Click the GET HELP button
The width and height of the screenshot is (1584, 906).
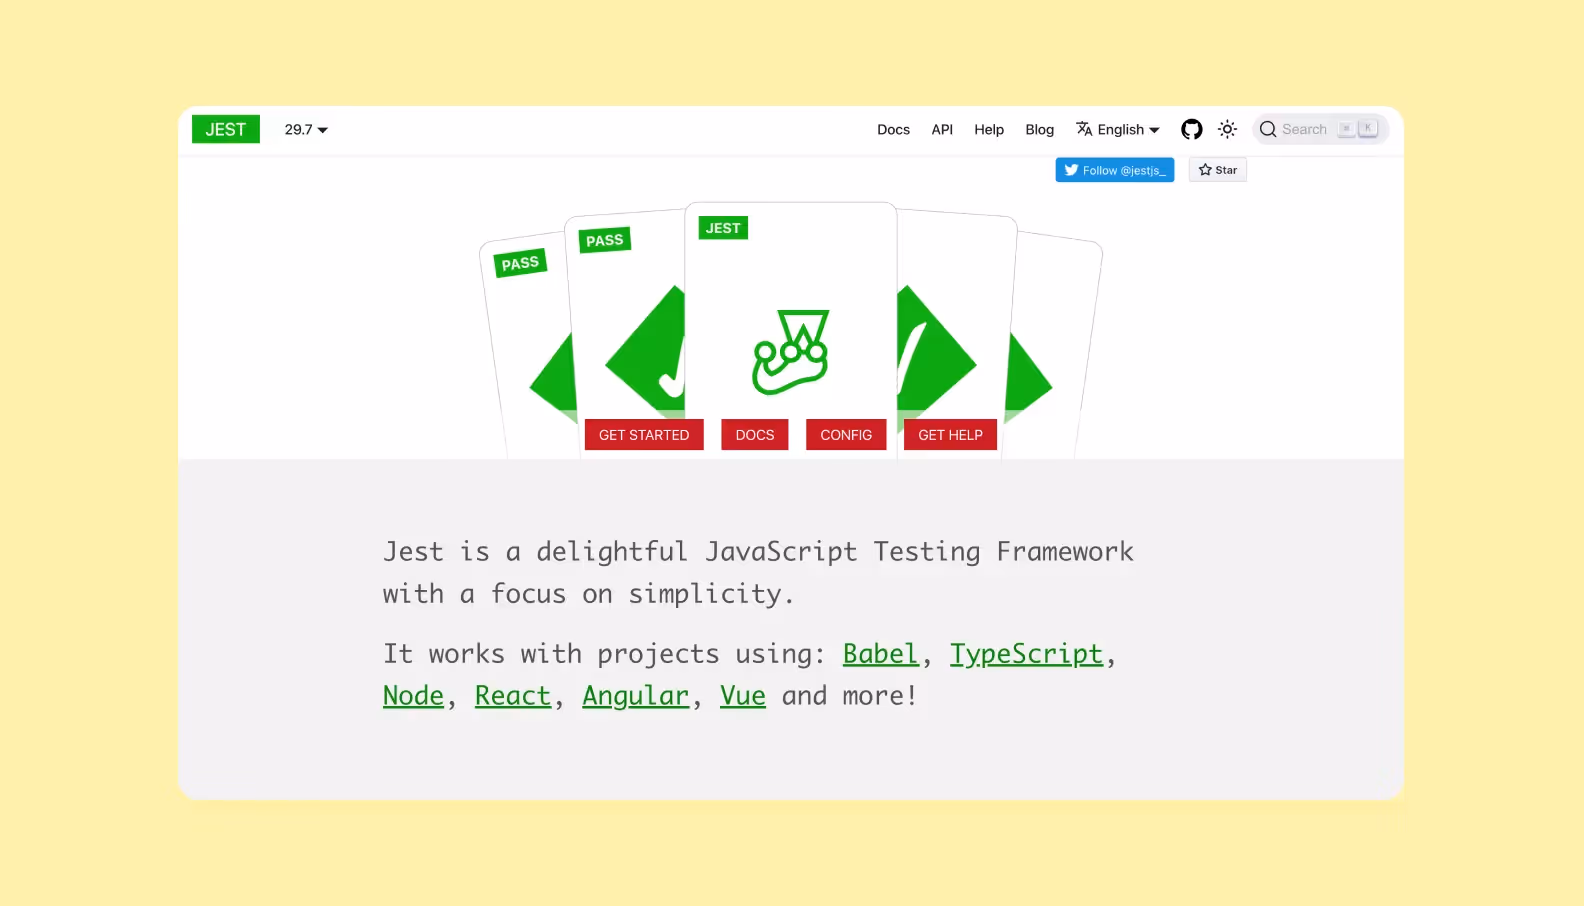(x=950, y=435)
